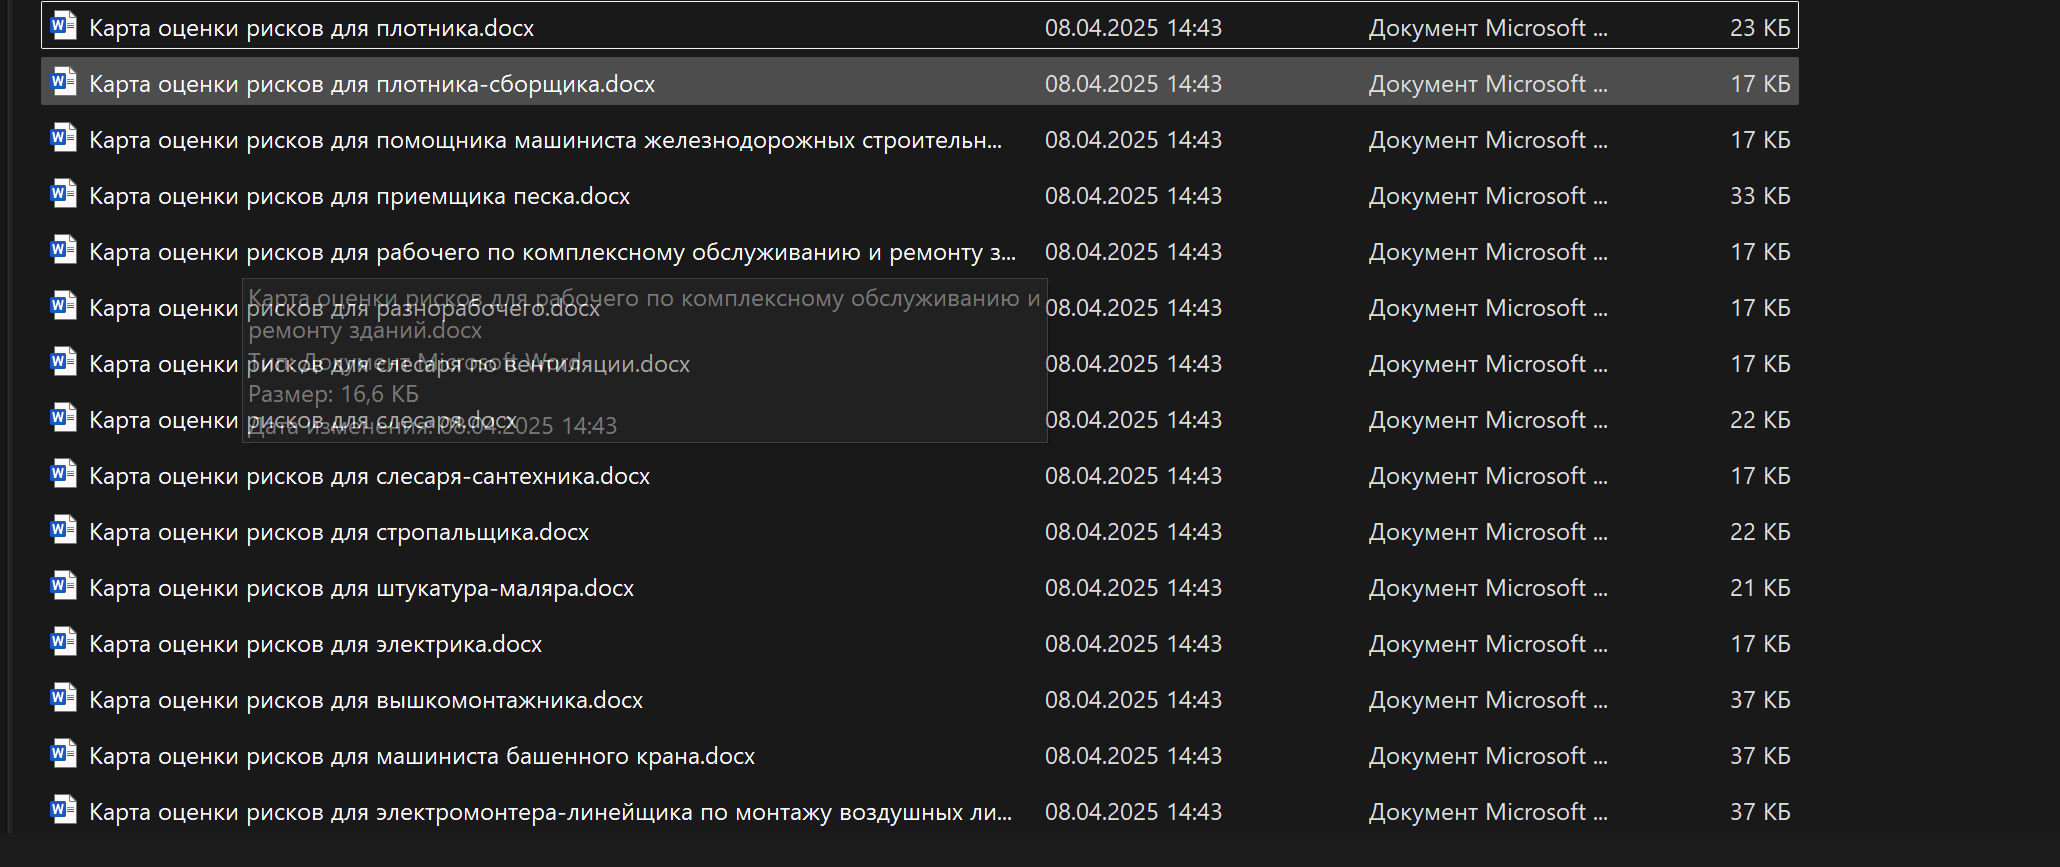Click the 23 КБ size of плотника.docx
This screenshot has width=2060, height=867.
coord(1760,28)
